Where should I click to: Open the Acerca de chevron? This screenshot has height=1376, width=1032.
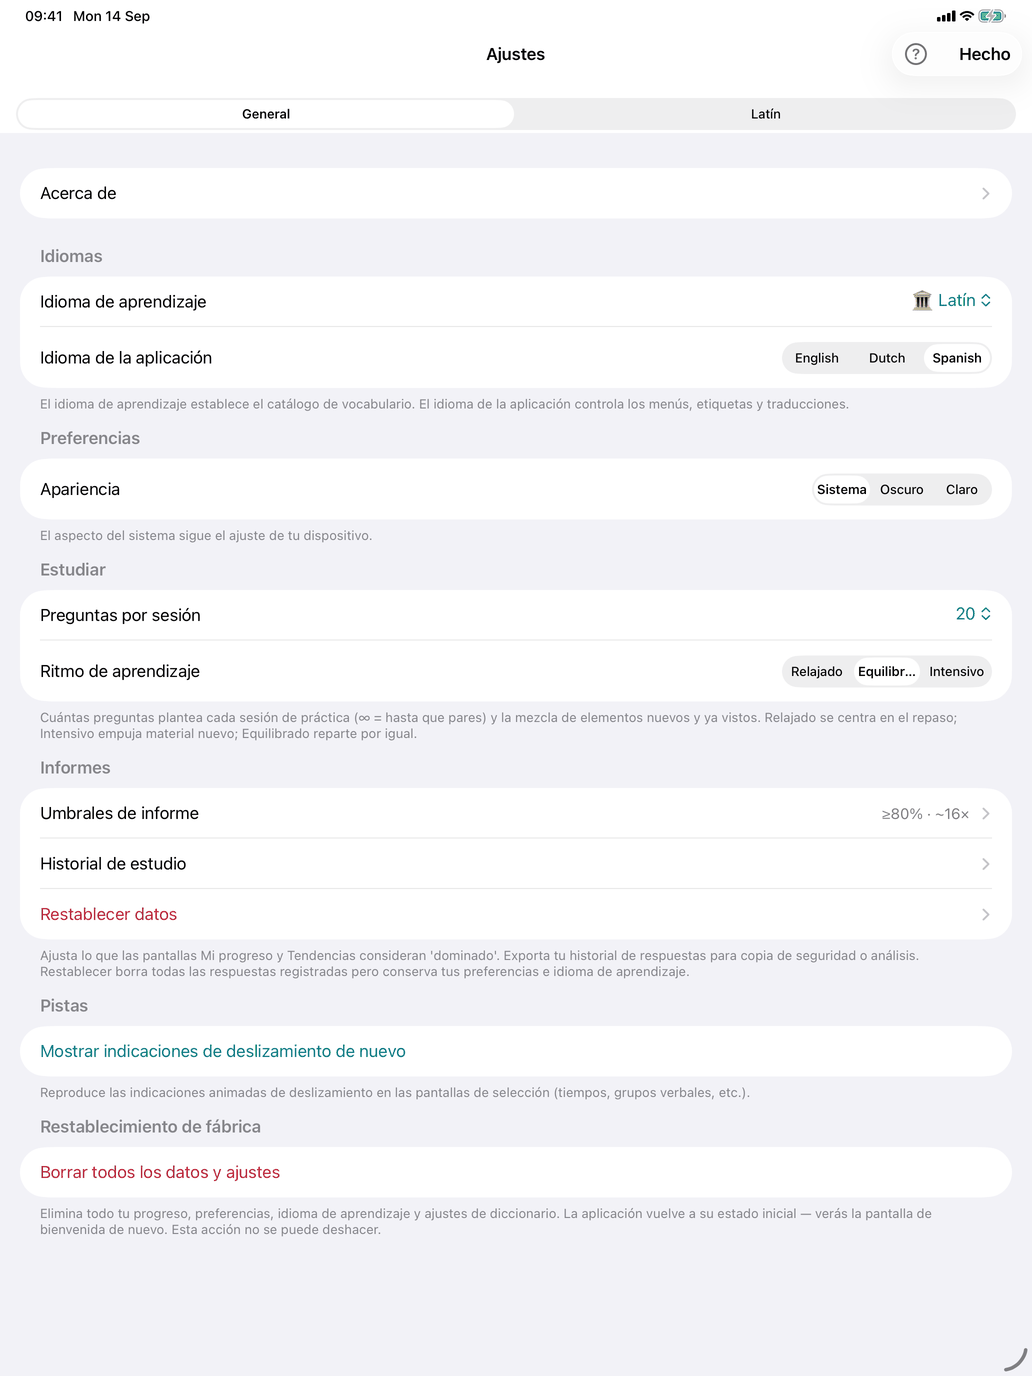point(985,194)
